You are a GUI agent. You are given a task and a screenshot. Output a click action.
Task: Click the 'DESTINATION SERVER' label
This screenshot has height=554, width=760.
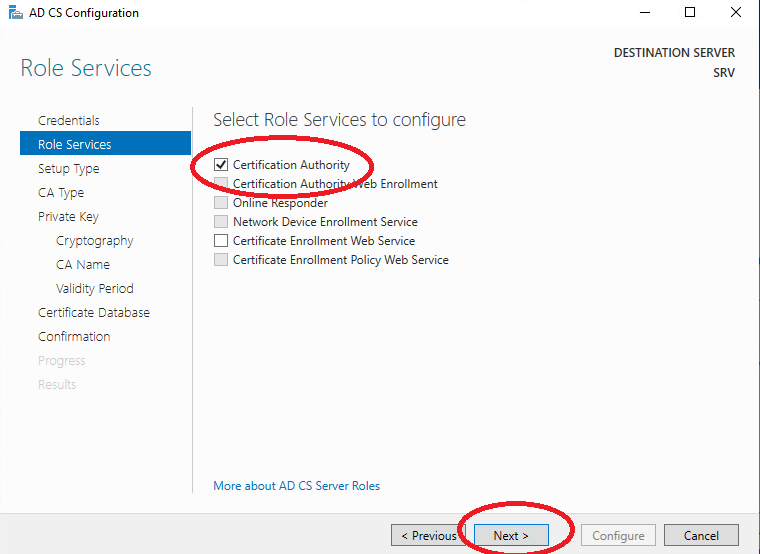[674, 52]
